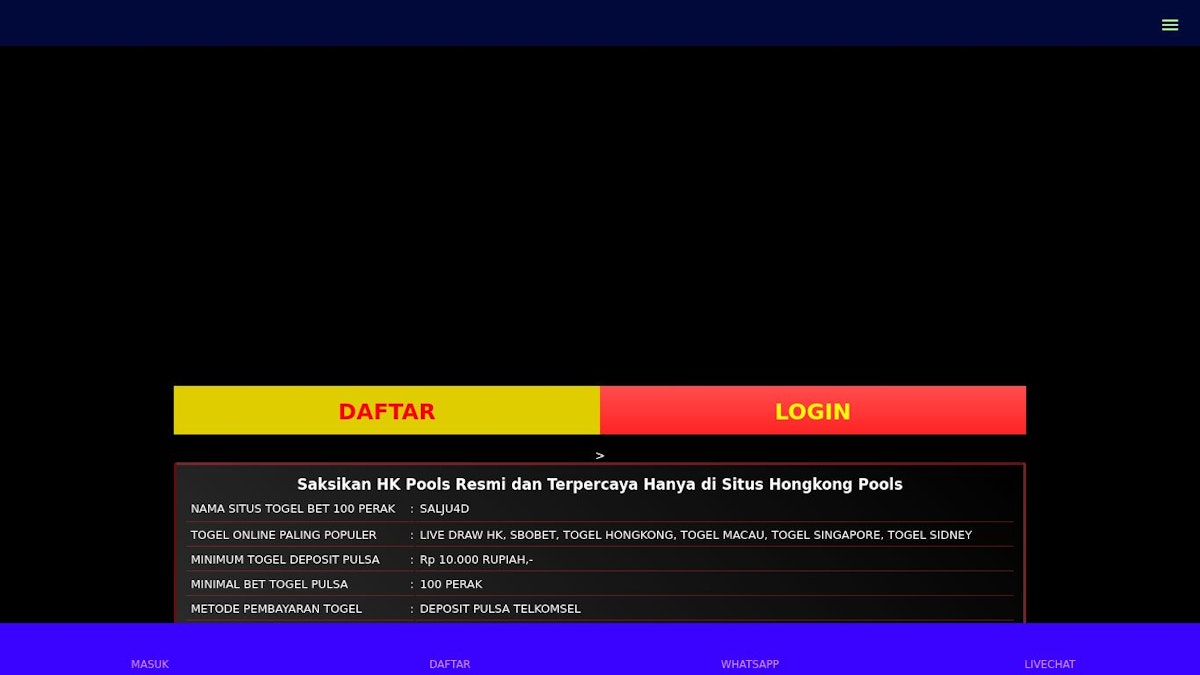
Task: Click the yellow DAFTAR button
Action: (x=386, y=411)
